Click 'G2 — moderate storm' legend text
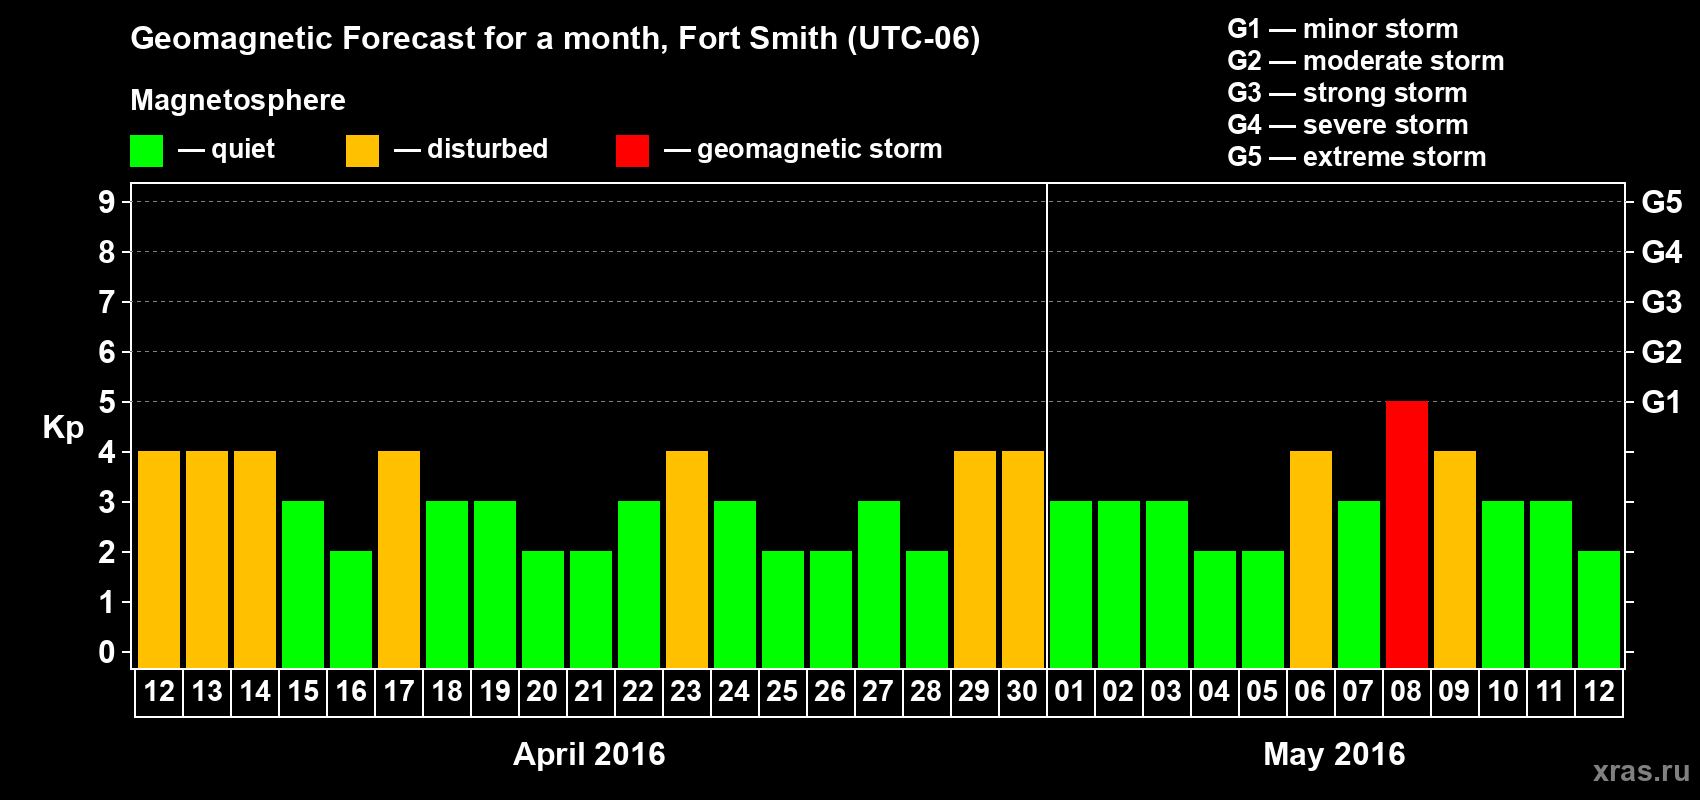 [x=1366, y=61]
